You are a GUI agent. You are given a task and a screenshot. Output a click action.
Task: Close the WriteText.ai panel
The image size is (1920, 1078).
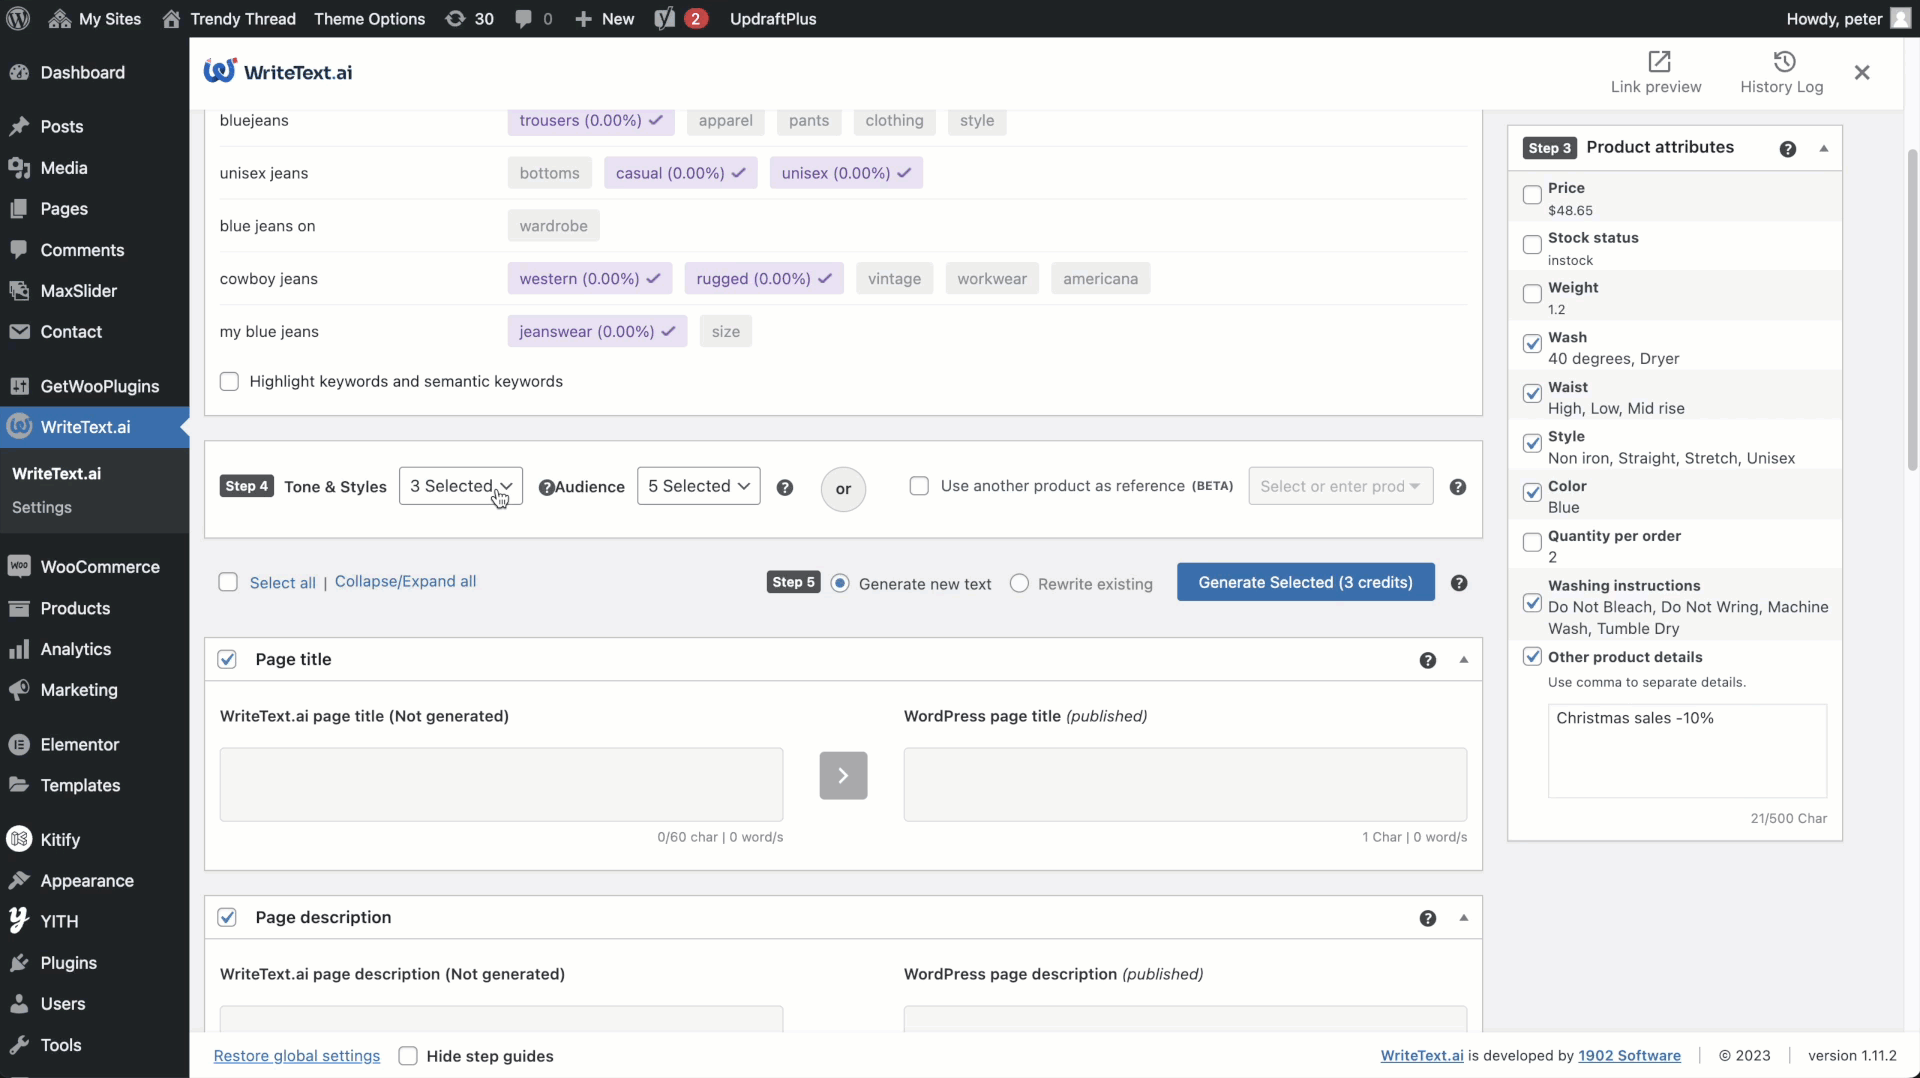(x=1862, y=72)
